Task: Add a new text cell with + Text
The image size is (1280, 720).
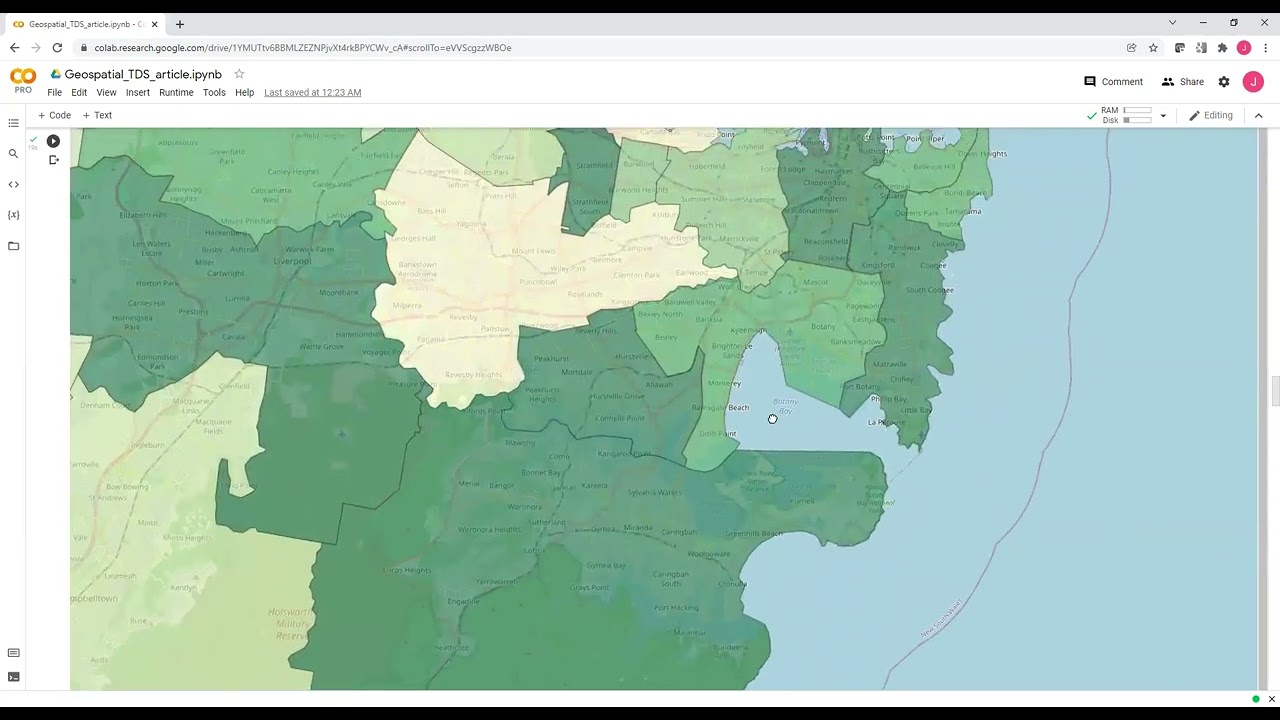Action: tap(97, 115)
